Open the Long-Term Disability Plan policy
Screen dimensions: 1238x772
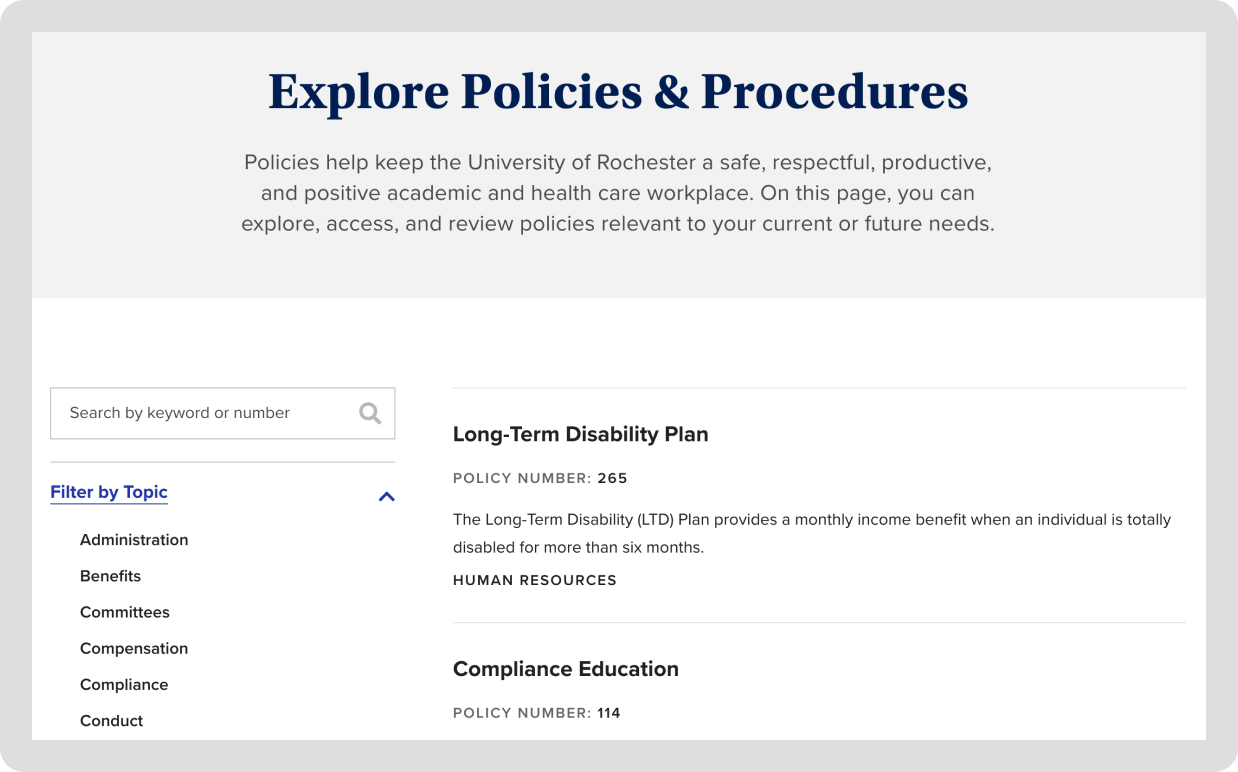pyautogui.click(x=580, y=434)
